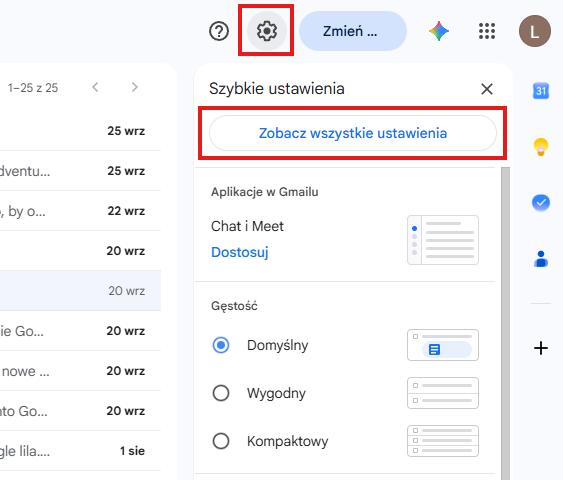Open the email ending in "gle lila...."
This screenshot has width=563, height=480.
[80, 451]
